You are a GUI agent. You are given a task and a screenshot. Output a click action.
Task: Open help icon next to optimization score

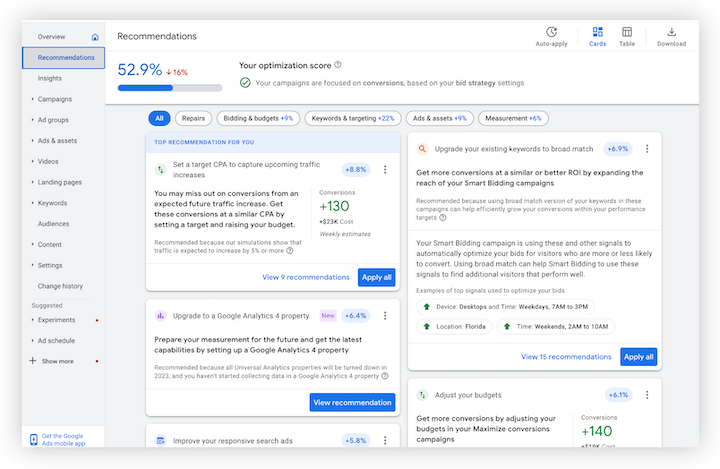[337, 64]
